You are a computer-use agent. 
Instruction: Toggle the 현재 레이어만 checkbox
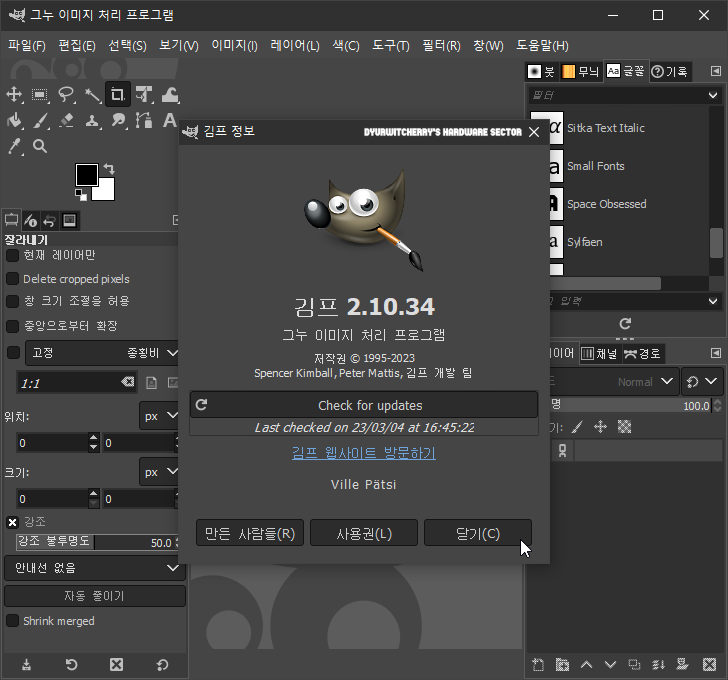12,255
